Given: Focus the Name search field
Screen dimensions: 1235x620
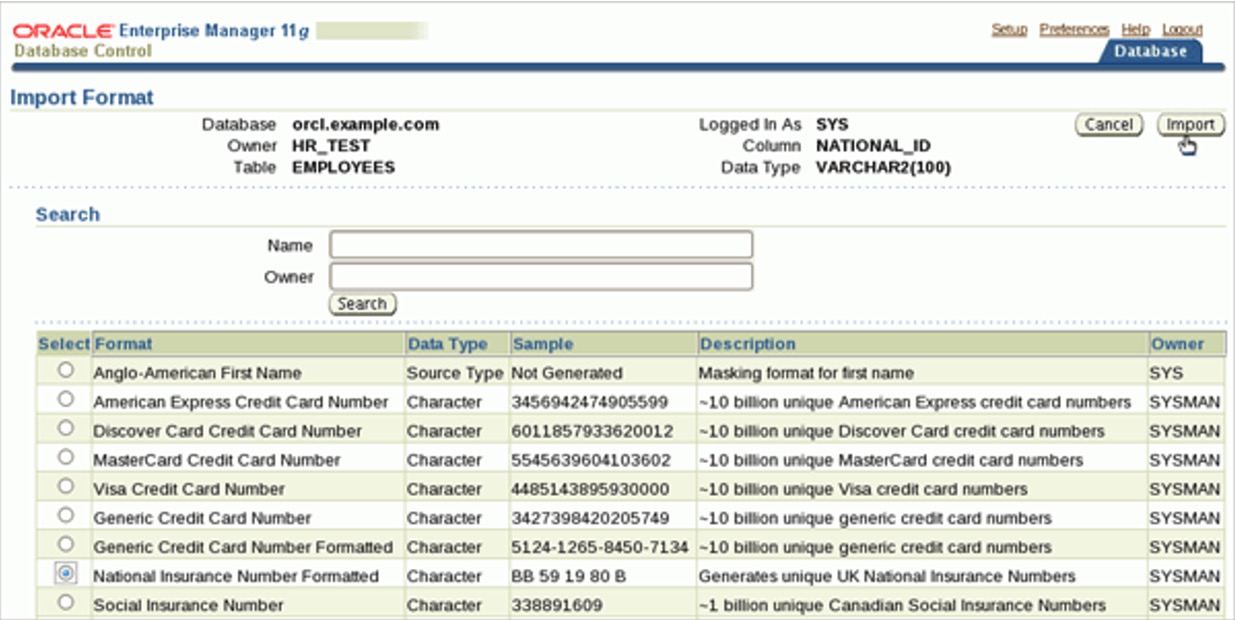Looking at the screenshot, I should tap(541, 245).
